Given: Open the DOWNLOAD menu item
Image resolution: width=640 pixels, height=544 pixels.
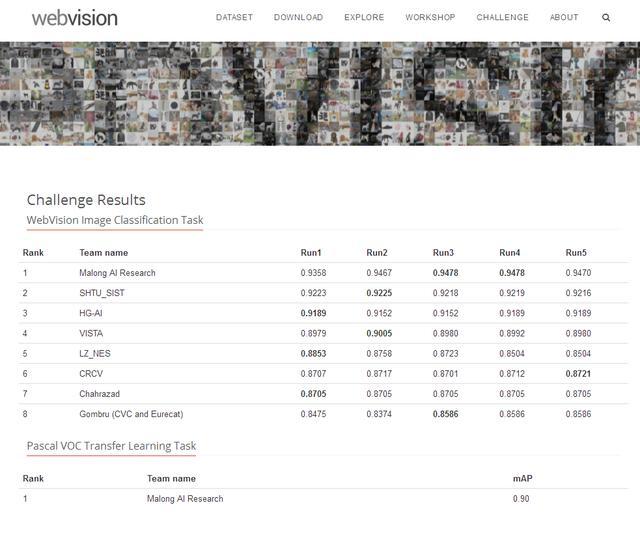Looking at the screenshot, I should click(298, 18).
